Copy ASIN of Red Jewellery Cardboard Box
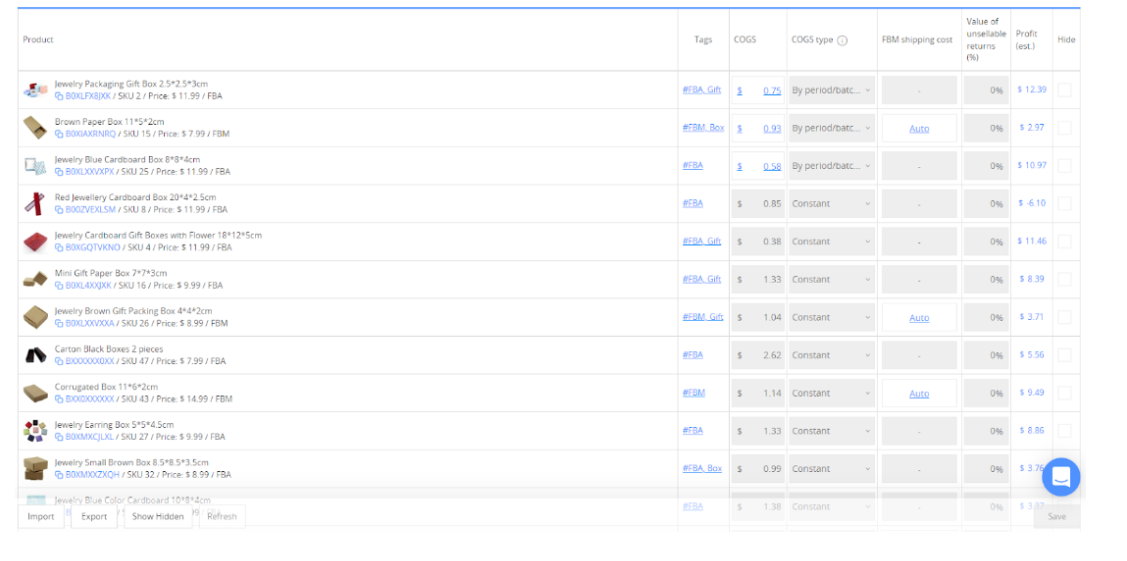The image size is (1127, 561). tap(59, 210)
